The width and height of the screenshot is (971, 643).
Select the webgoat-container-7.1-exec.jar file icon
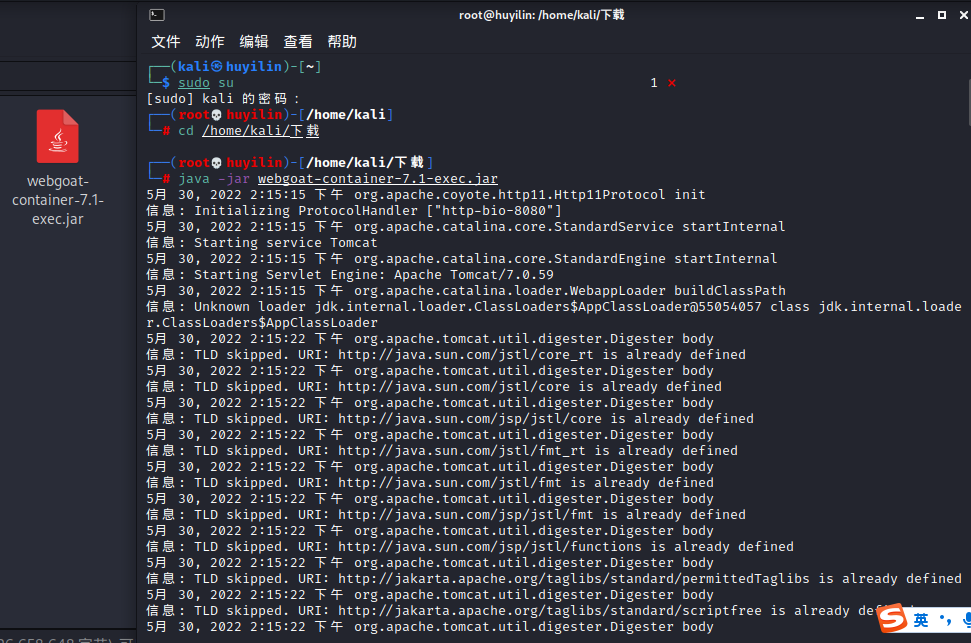[x=58, y=136]
